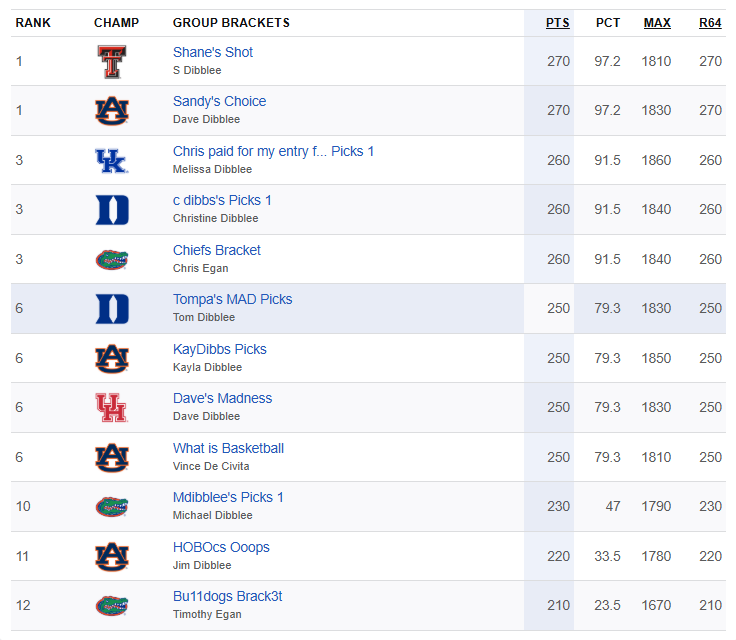
Task: Click Texas Tech logo beside Shane's Shot
Action: [x=112, y=62]
